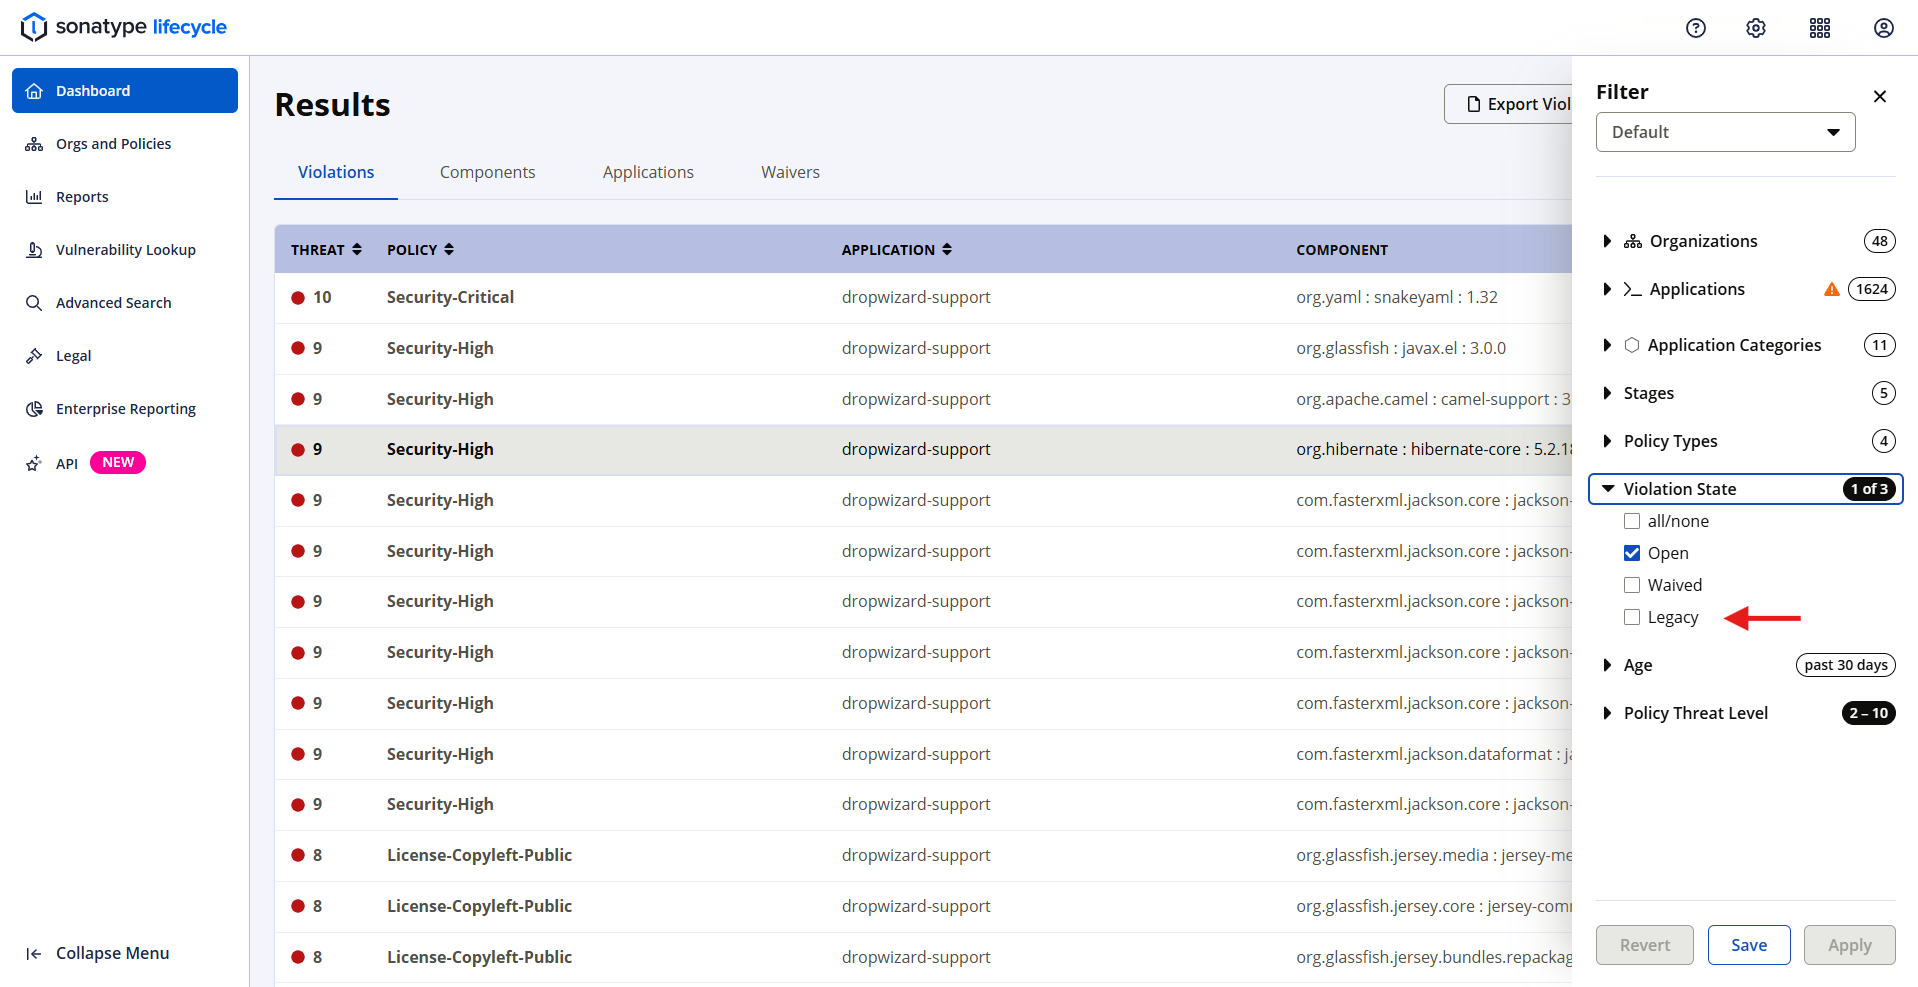Expand the Age filter section
1918x987 pixels.
click(1745, 665)
